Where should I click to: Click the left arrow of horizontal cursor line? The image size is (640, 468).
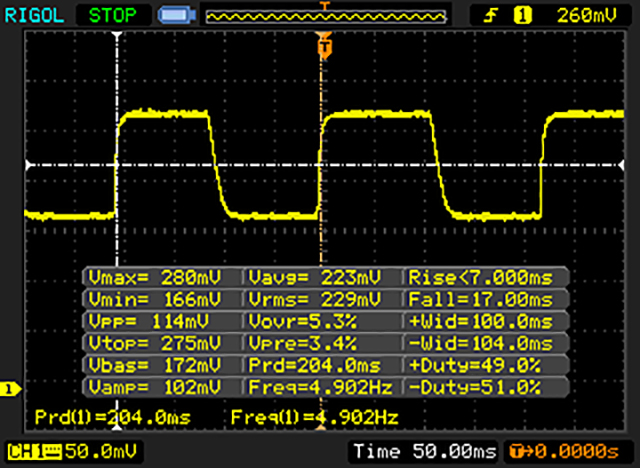coord(29,165)
